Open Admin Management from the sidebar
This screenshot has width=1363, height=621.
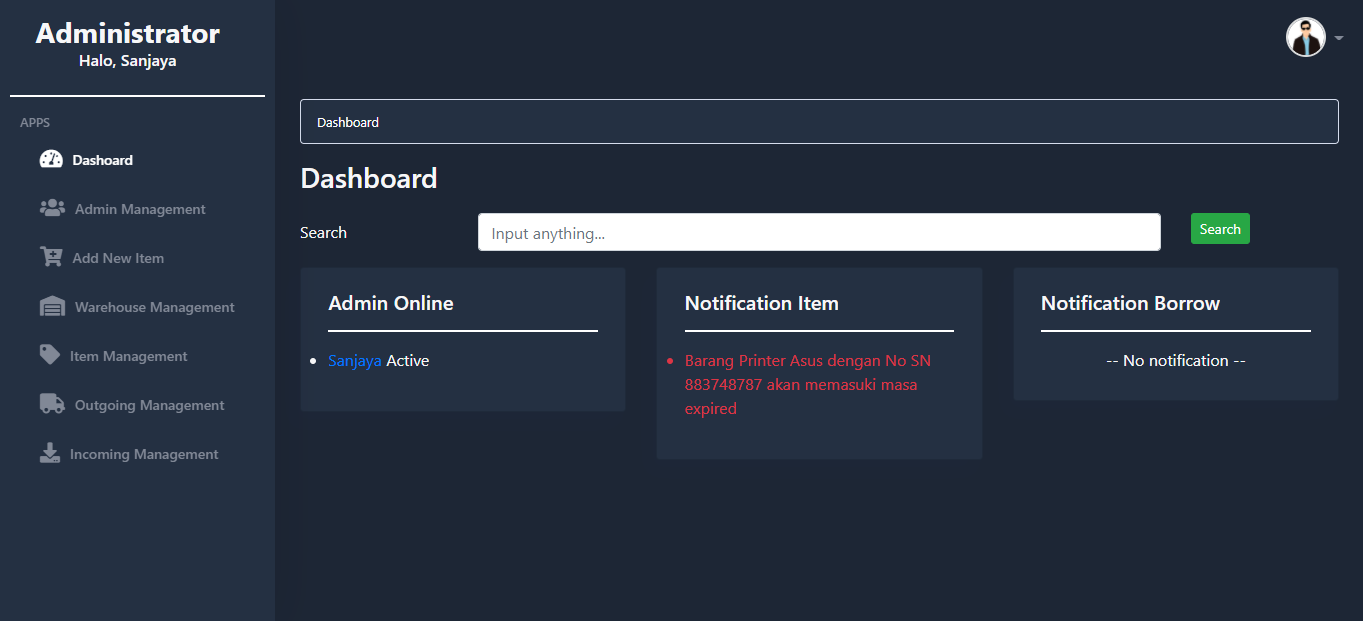[140, 209]
